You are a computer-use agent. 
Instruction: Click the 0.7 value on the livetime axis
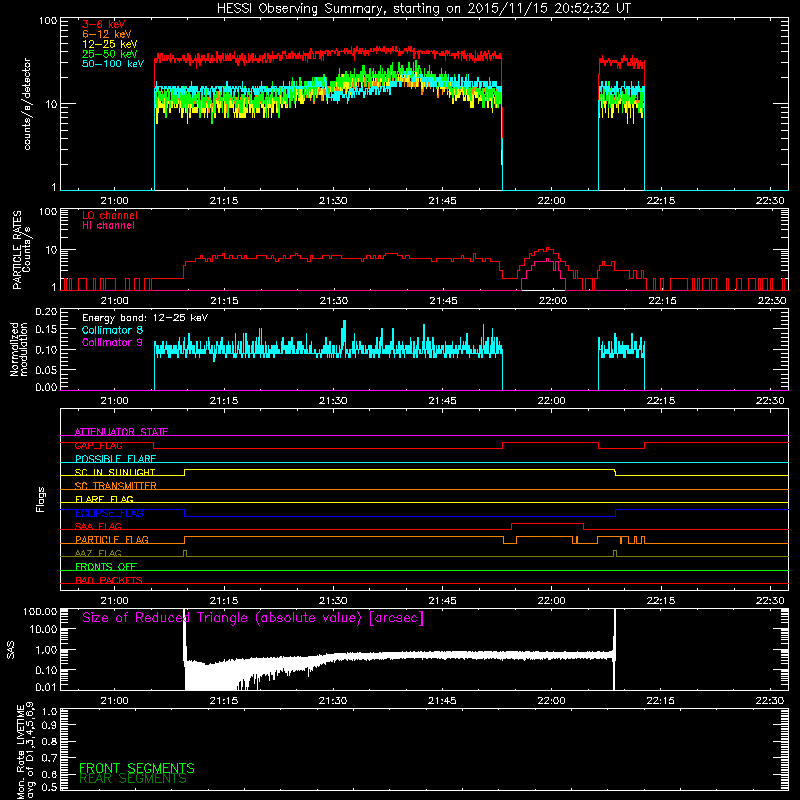pos(49,758)
